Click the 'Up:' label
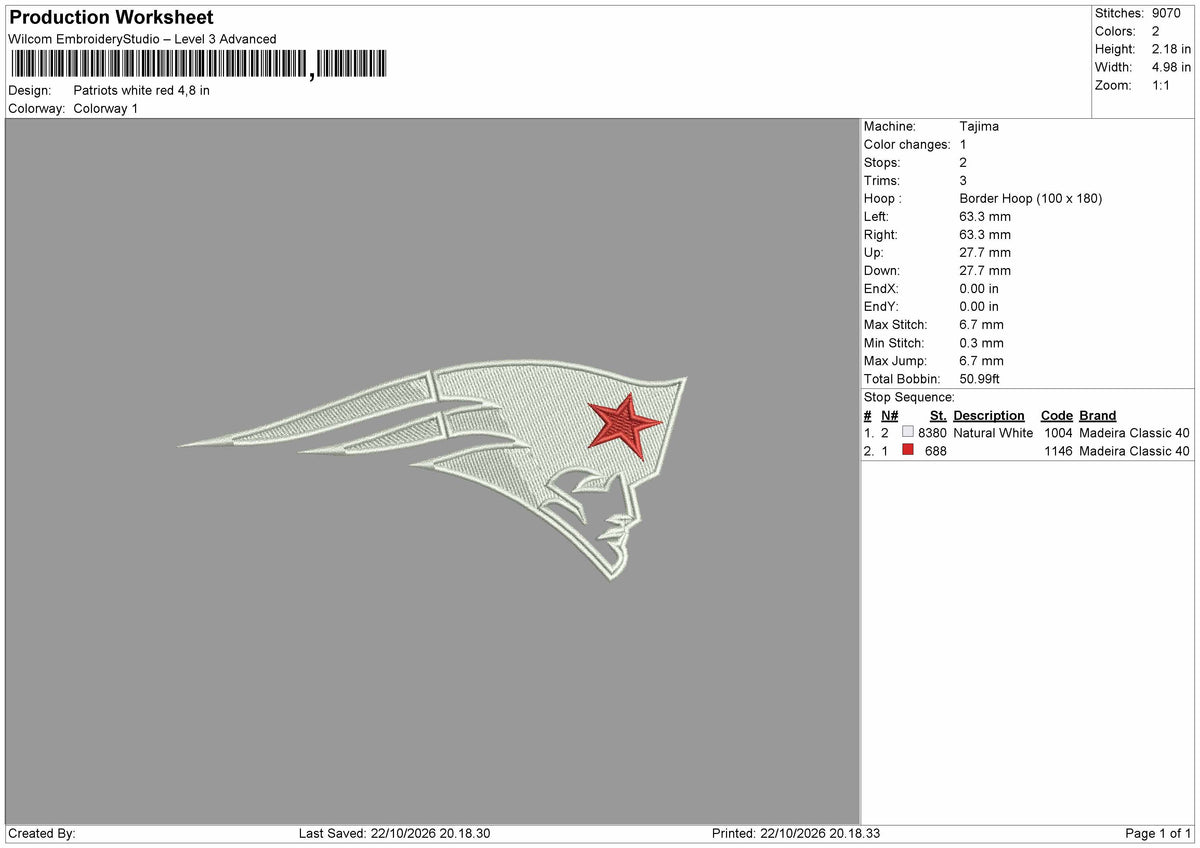 pos(874,252)
